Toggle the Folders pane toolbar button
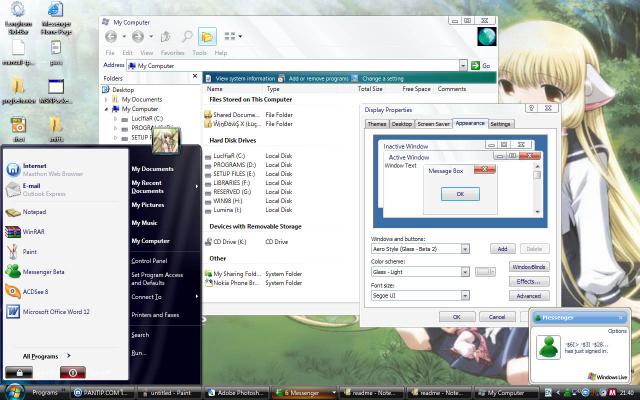This screenshot has height=400, width=640. [x=207, y=37]
